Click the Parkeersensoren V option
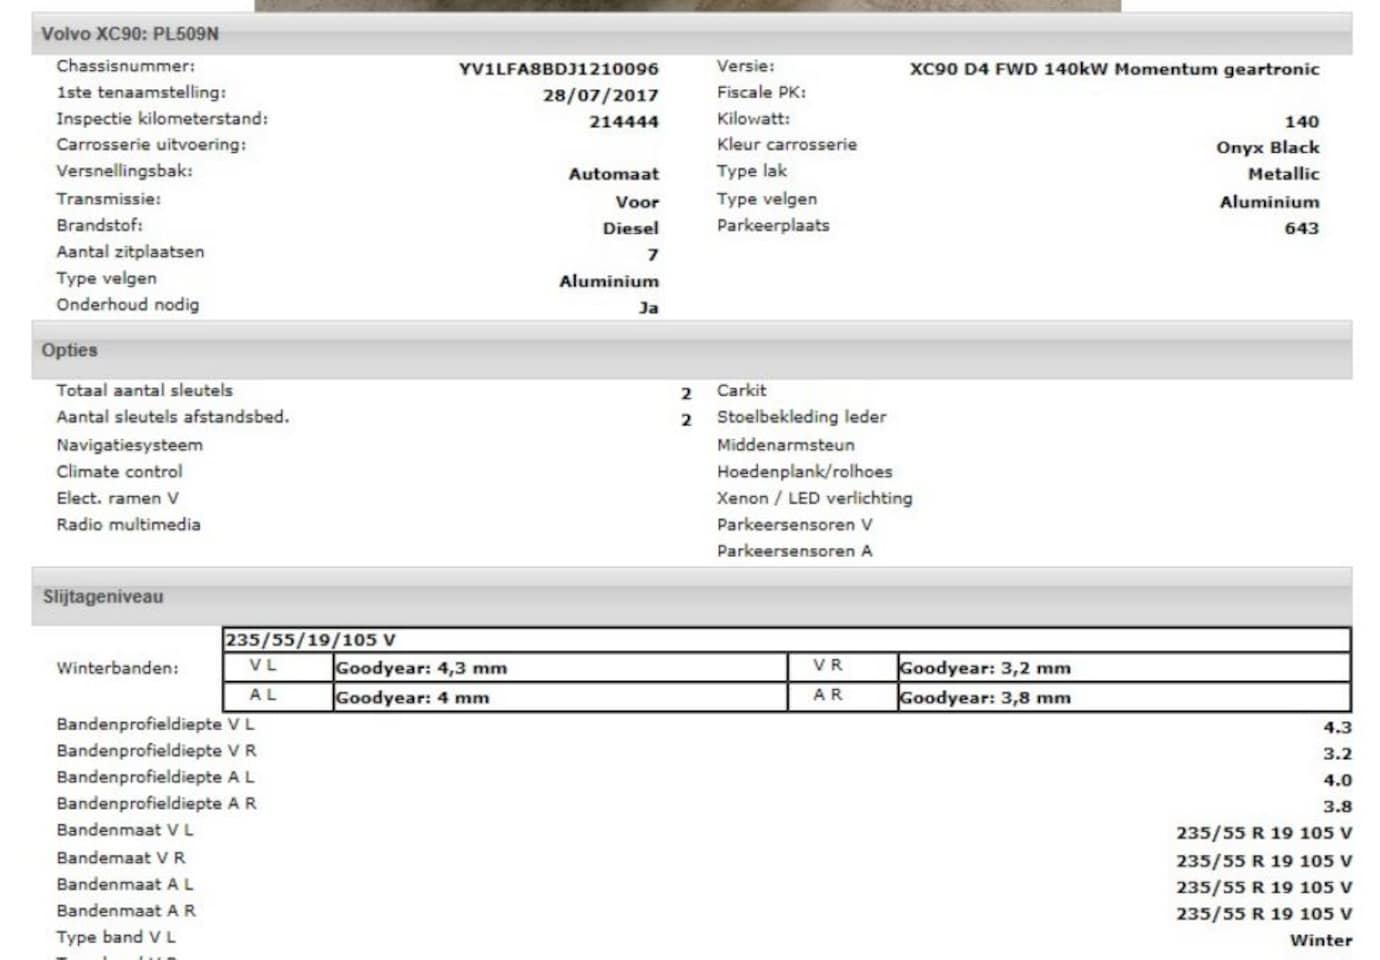 point(794,524)
